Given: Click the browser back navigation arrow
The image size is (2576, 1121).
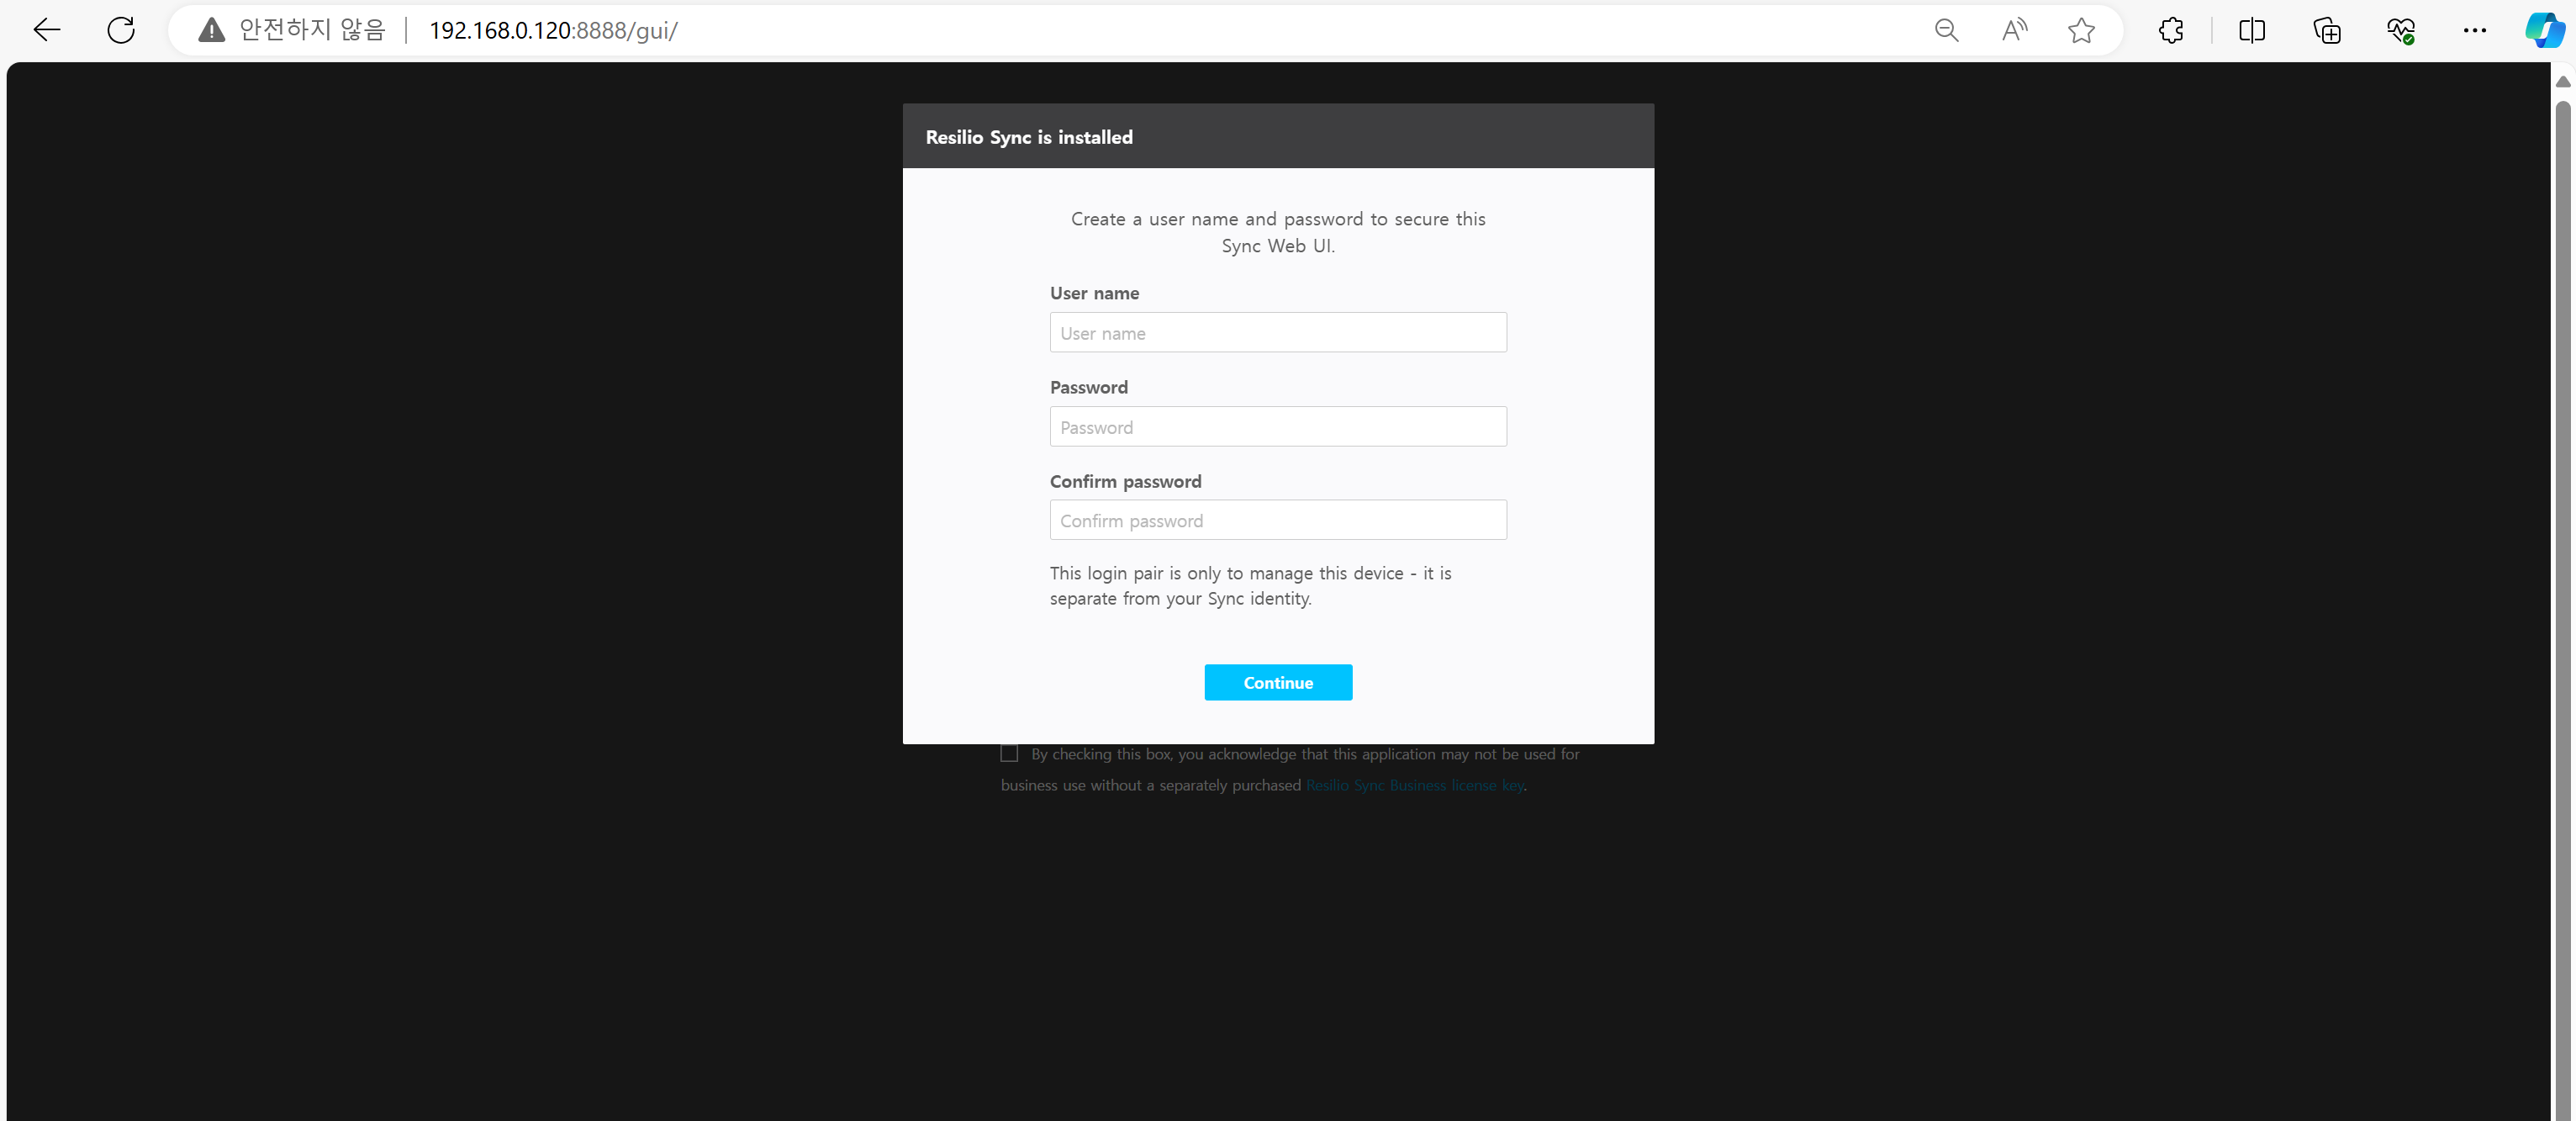Looking at the screenshot, I should pos(45,29).
